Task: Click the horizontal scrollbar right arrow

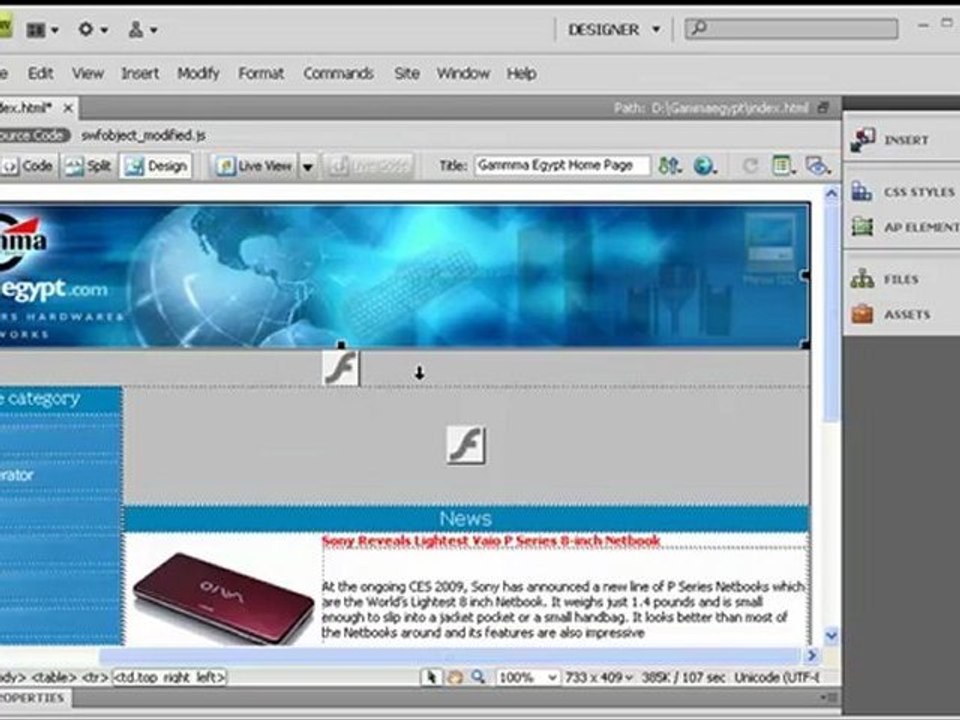Action: pyautogui.click(x=812, y=656)
